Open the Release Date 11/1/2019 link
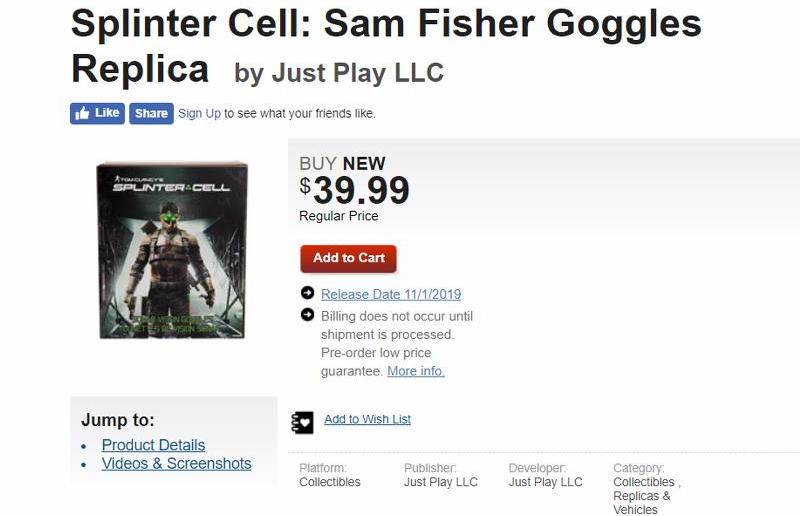The height and width of the screenshot is (516, 800). pos(391,294)
